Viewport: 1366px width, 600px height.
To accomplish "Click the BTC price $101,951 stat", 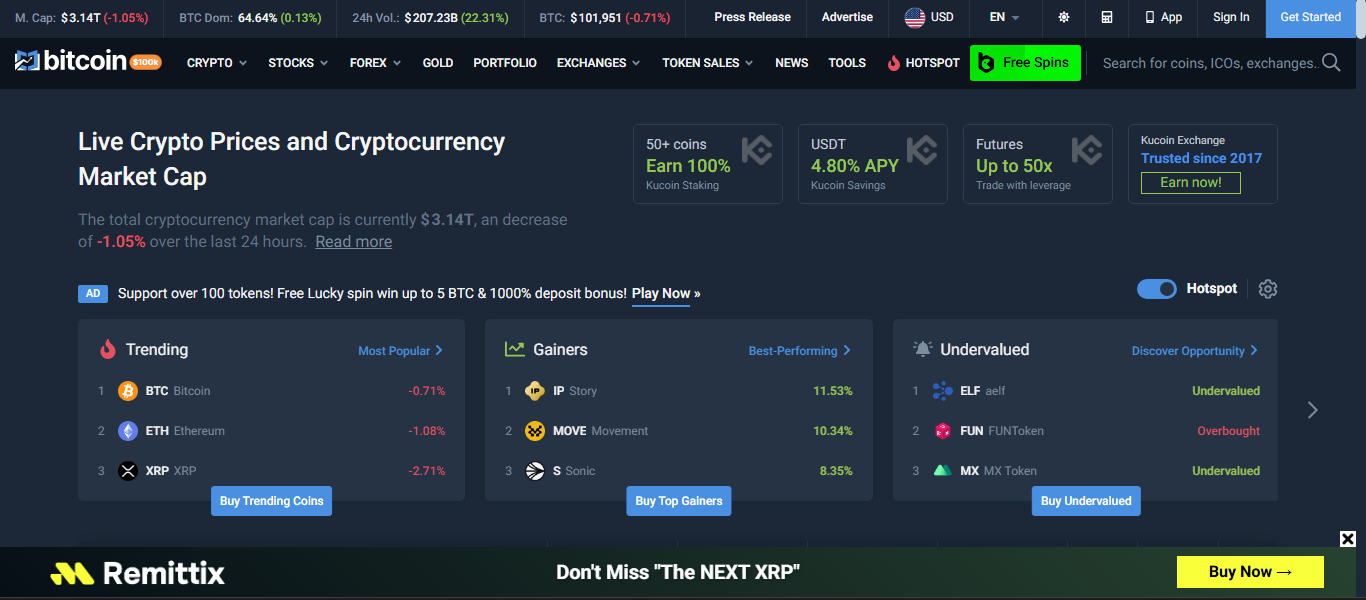I will pyautogui.click(x=605, y=18).
